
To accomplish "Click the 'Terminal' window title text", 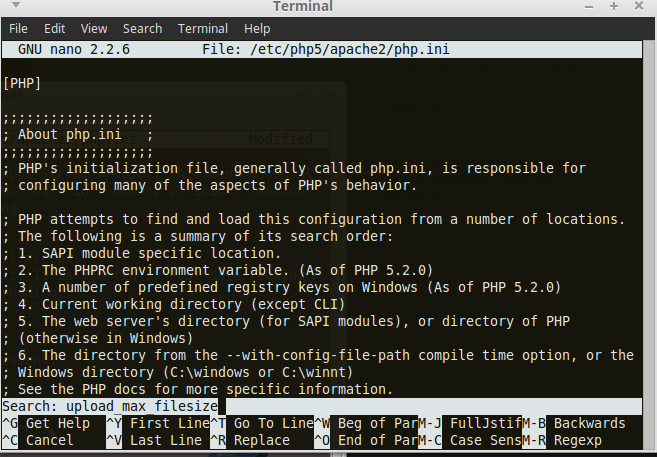I will point(303,6).
